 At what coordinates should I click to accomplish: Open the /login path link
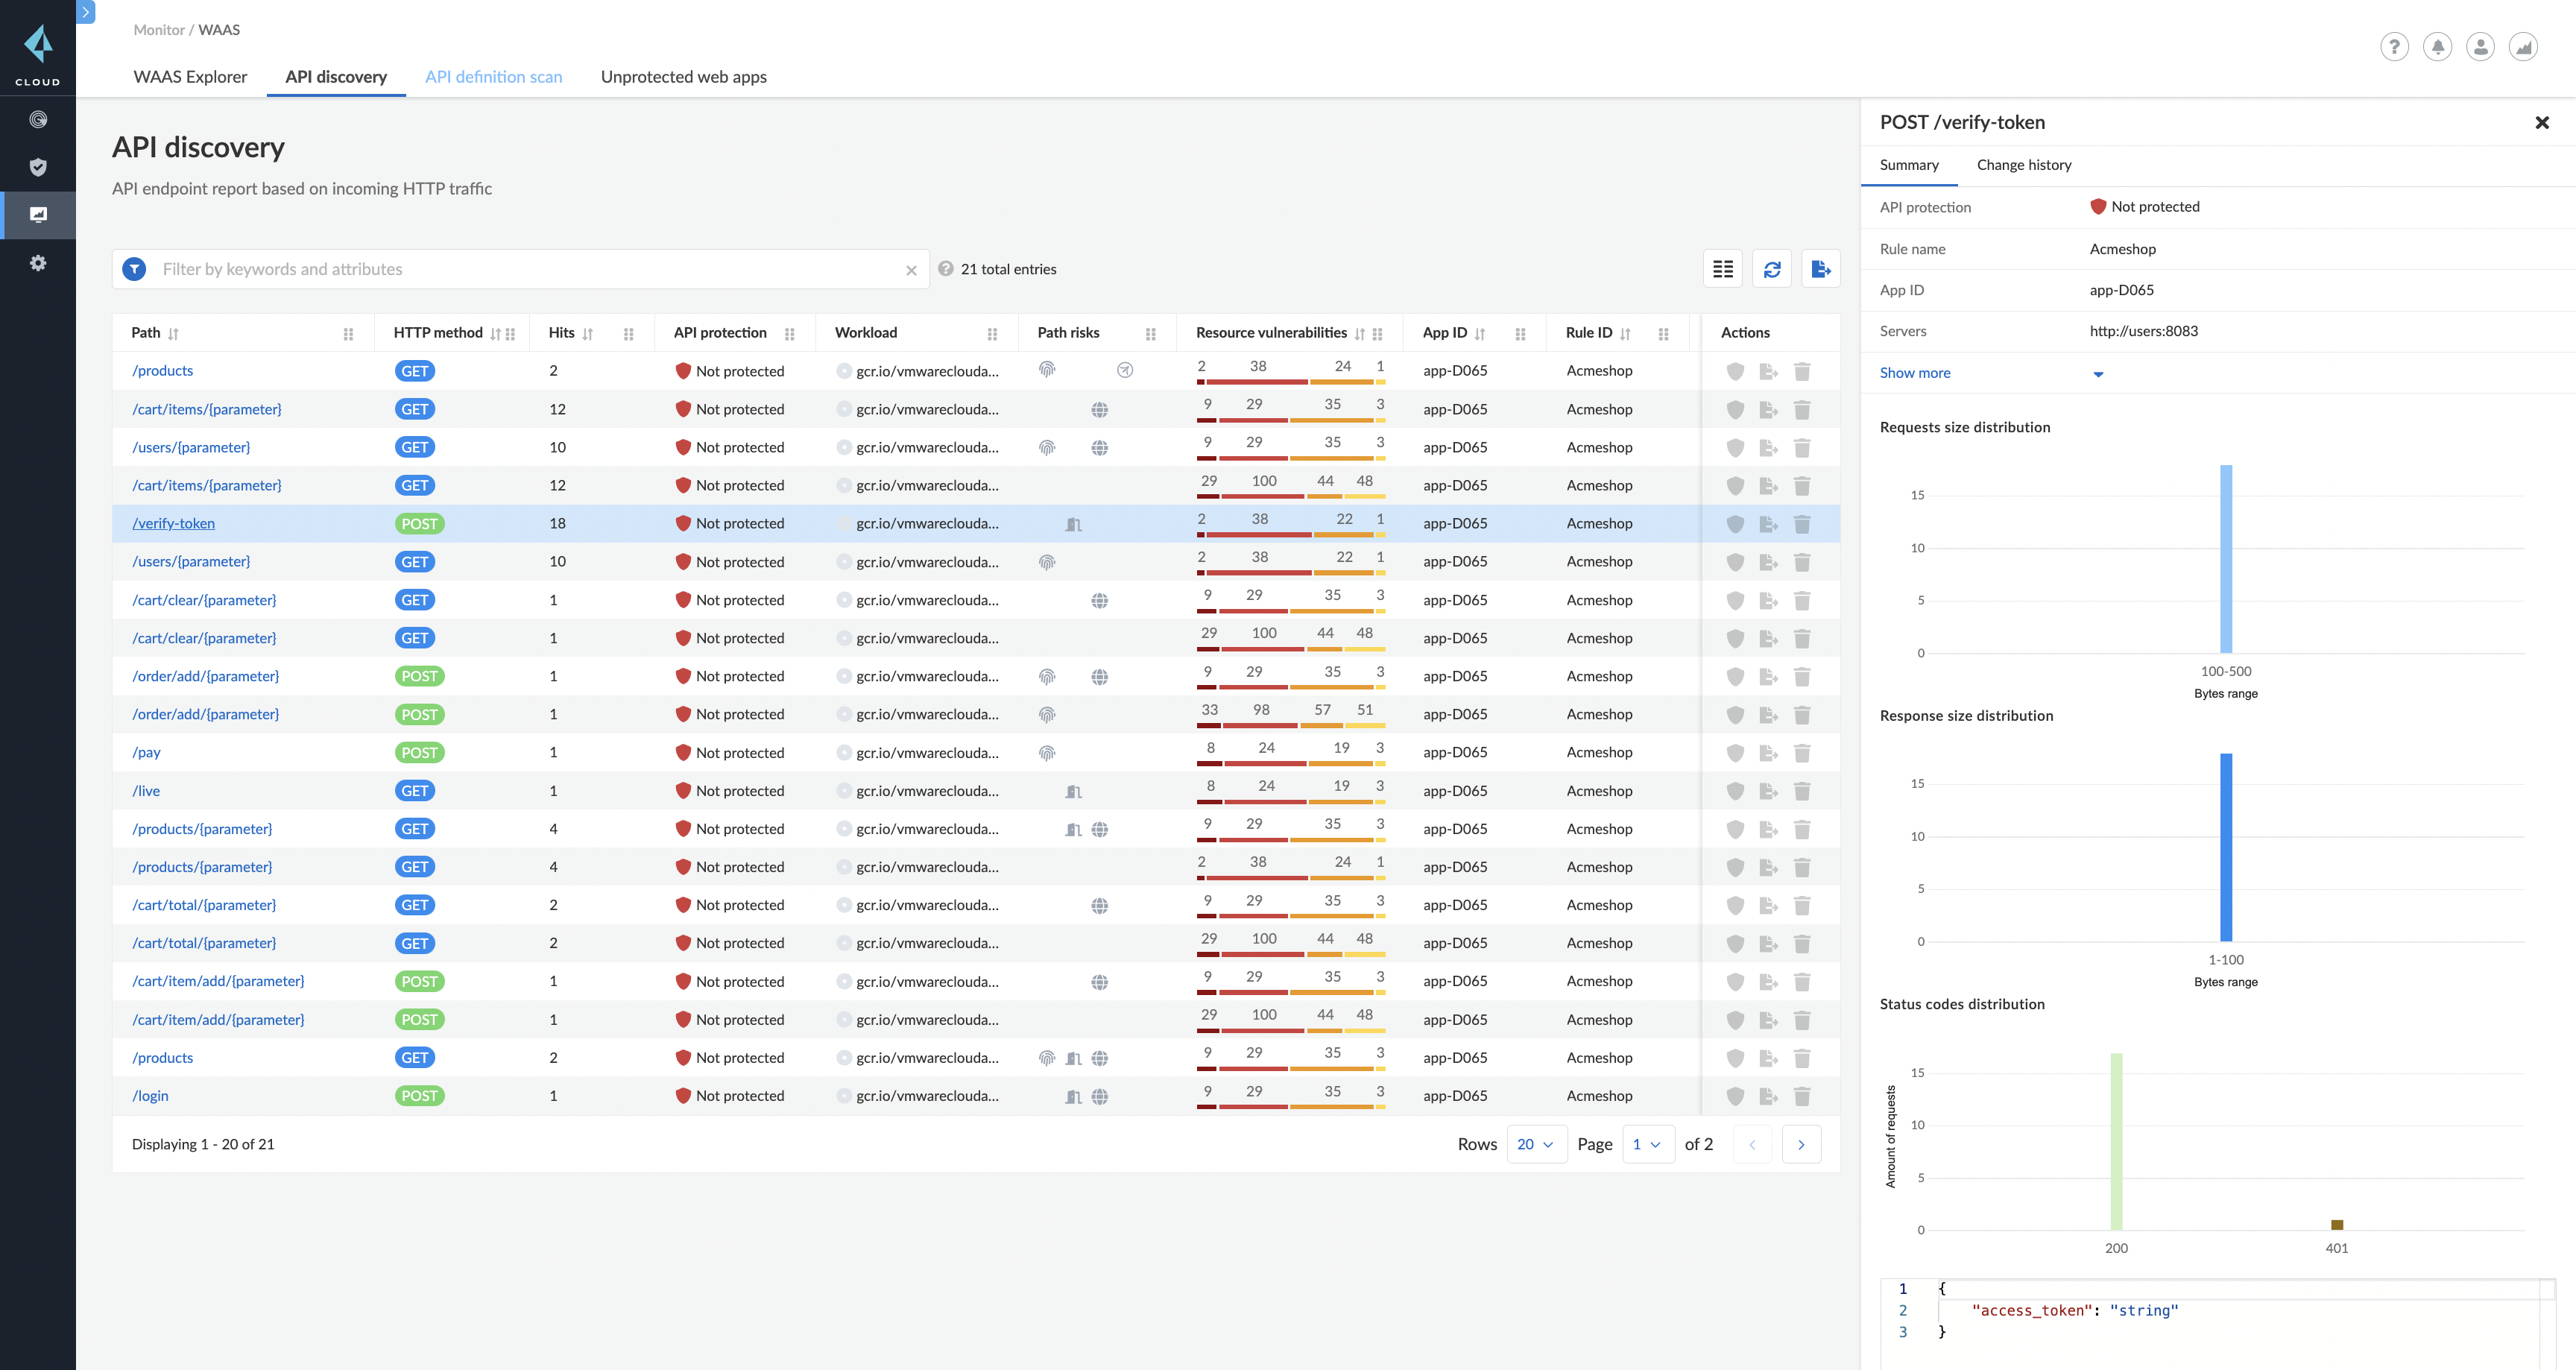(150, 1096)
